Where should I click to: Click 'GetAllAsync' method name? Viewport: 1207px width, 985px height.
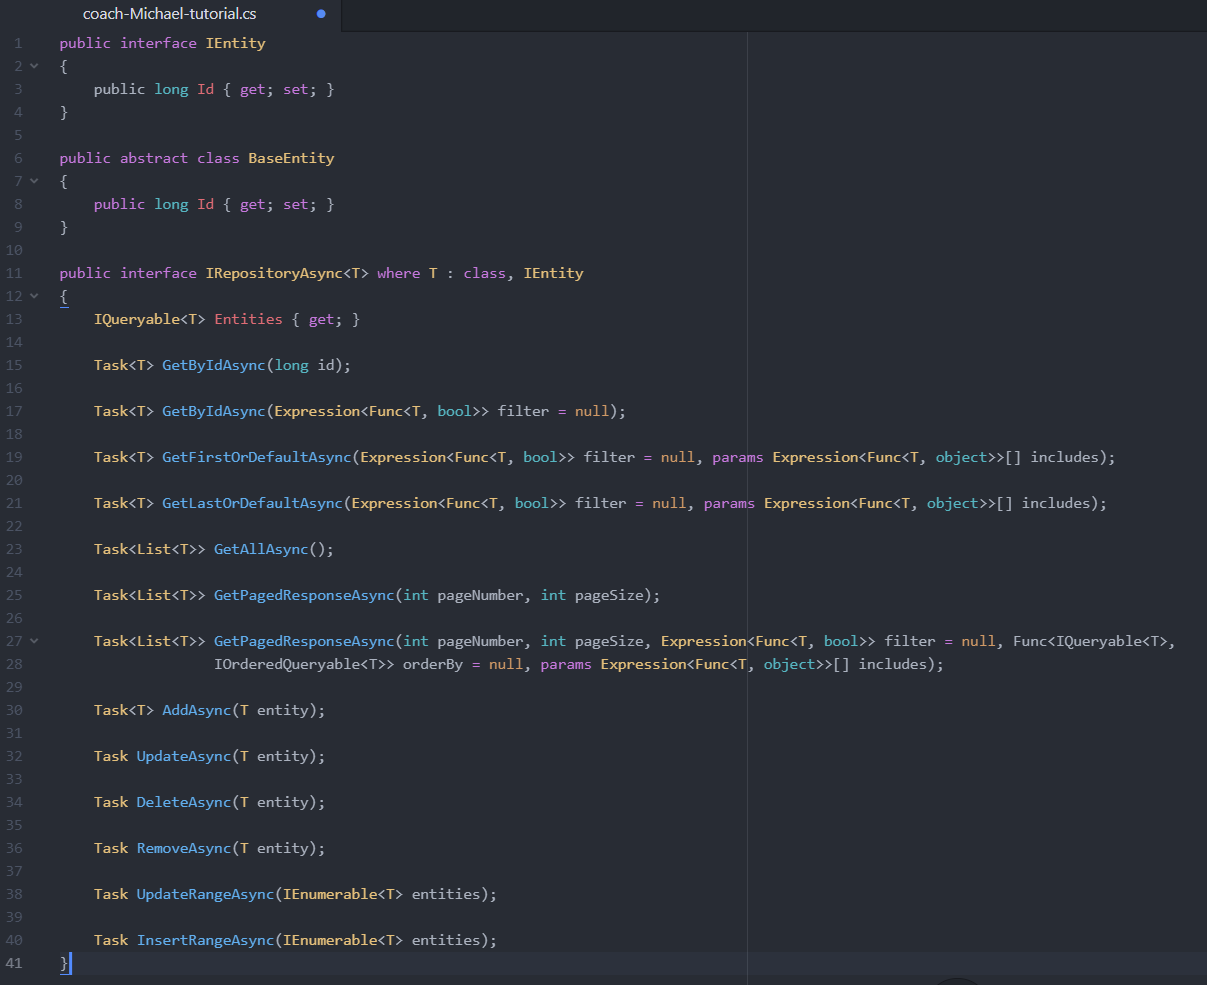click(261, 549)
